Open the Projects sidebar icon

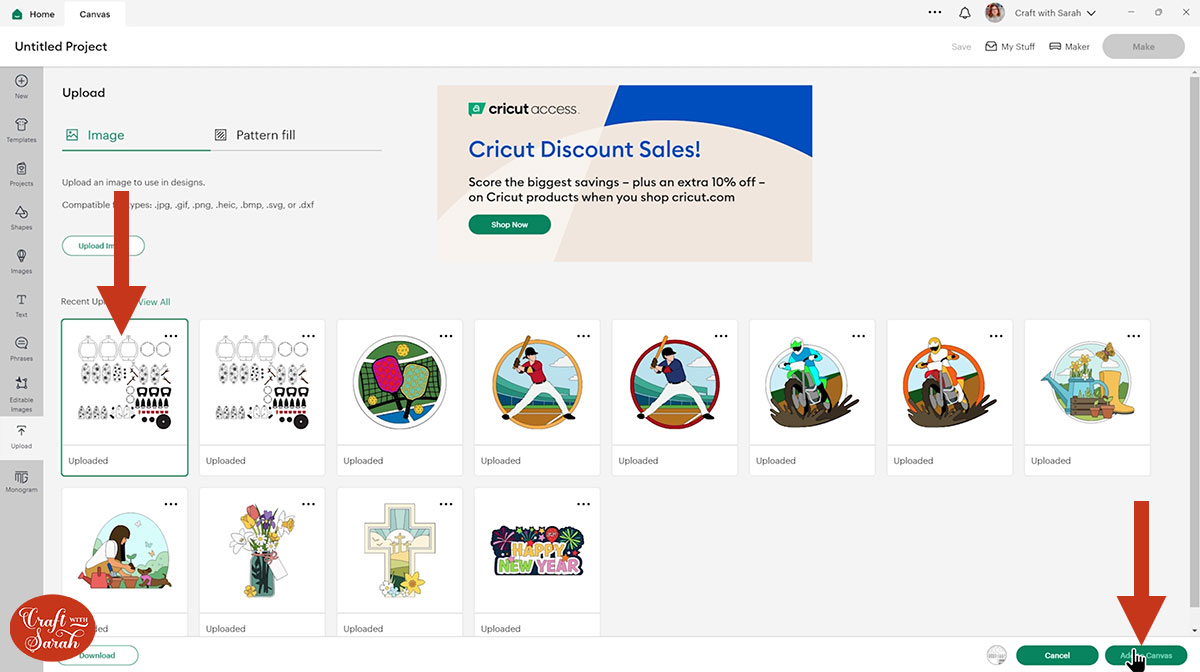pos(21,173)
